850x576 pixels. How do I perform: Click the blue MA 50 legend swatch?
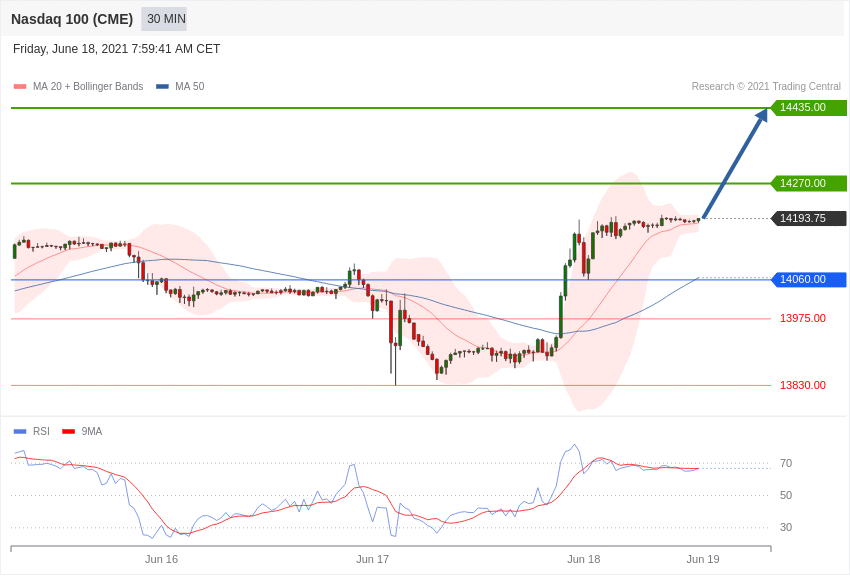click(162, 86)
